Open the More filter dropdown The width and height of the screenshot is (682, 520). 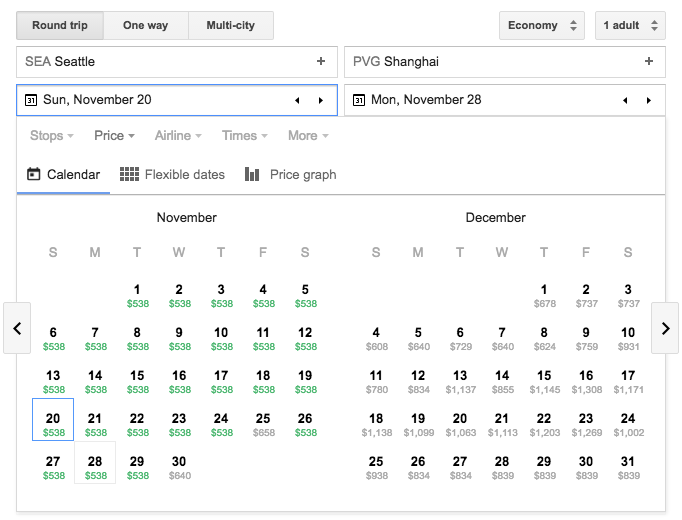tap(308, 136)
